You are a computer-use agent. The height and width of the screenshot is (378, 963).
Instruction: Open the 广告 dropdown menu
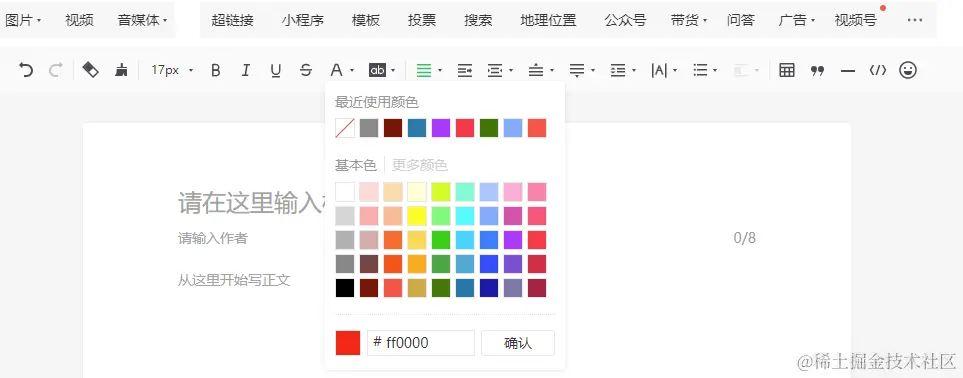[797, 20]
